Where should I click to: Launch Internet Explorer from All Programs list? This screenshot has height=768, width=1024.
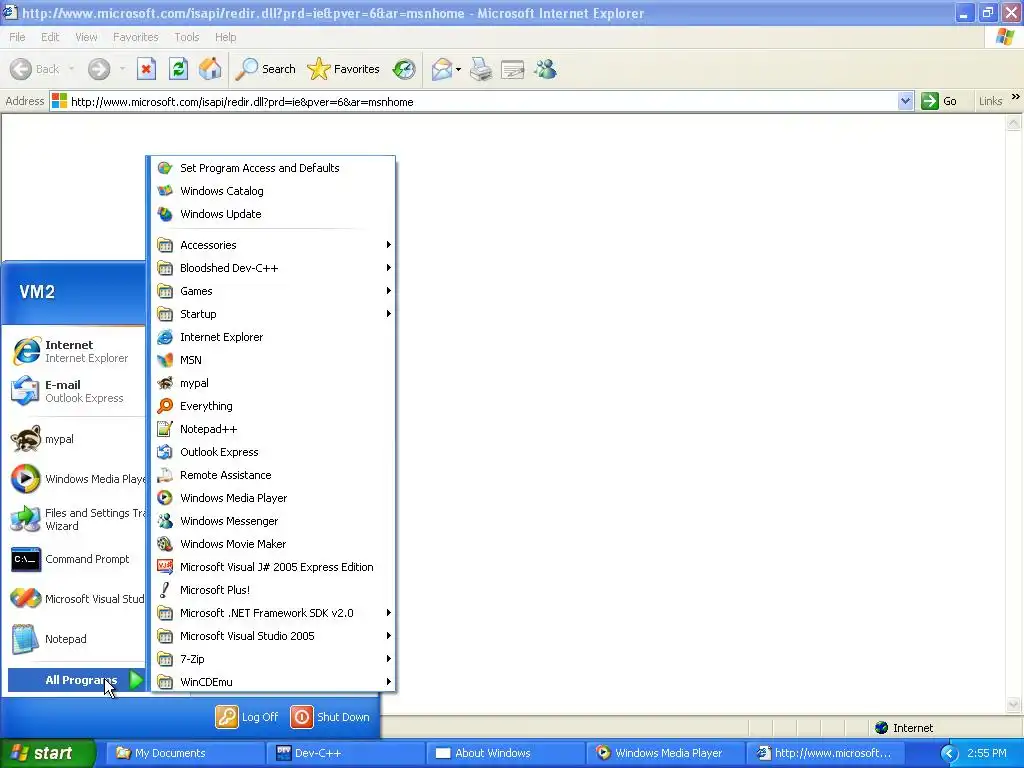point(273,337)
